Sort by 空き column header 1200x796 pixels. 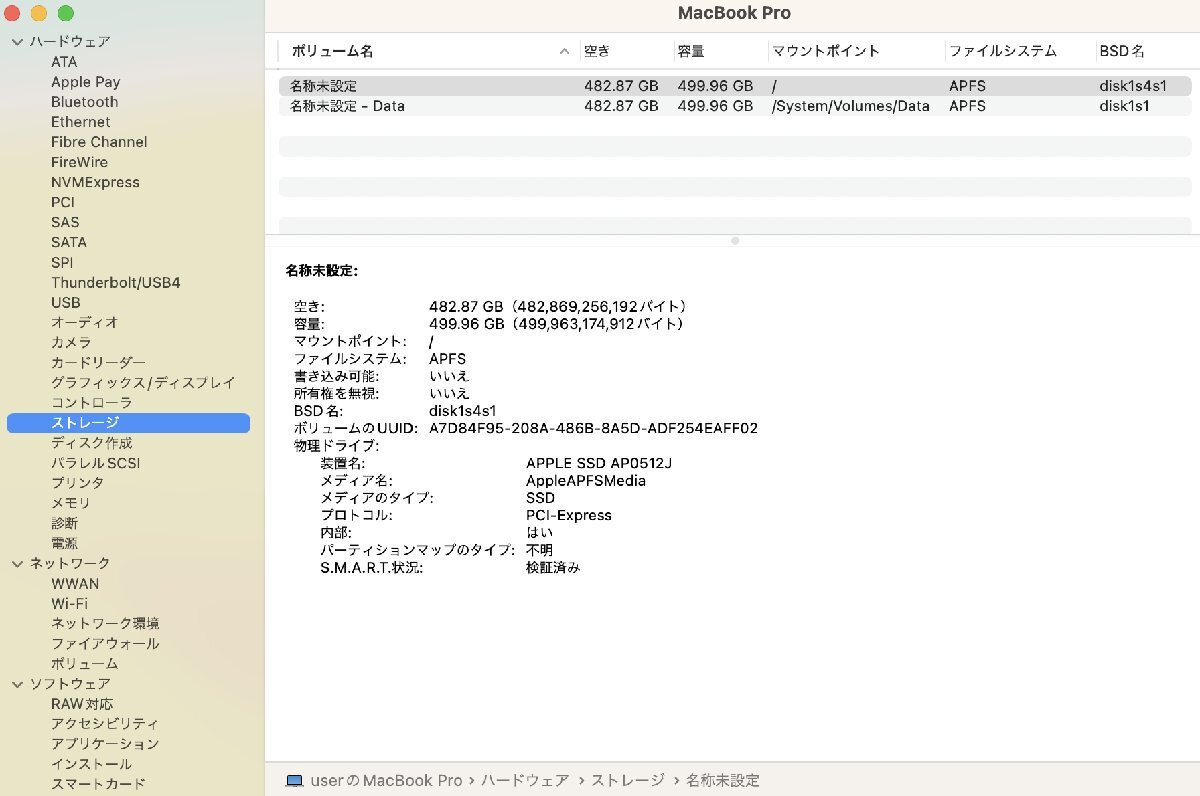pos(597,51)
